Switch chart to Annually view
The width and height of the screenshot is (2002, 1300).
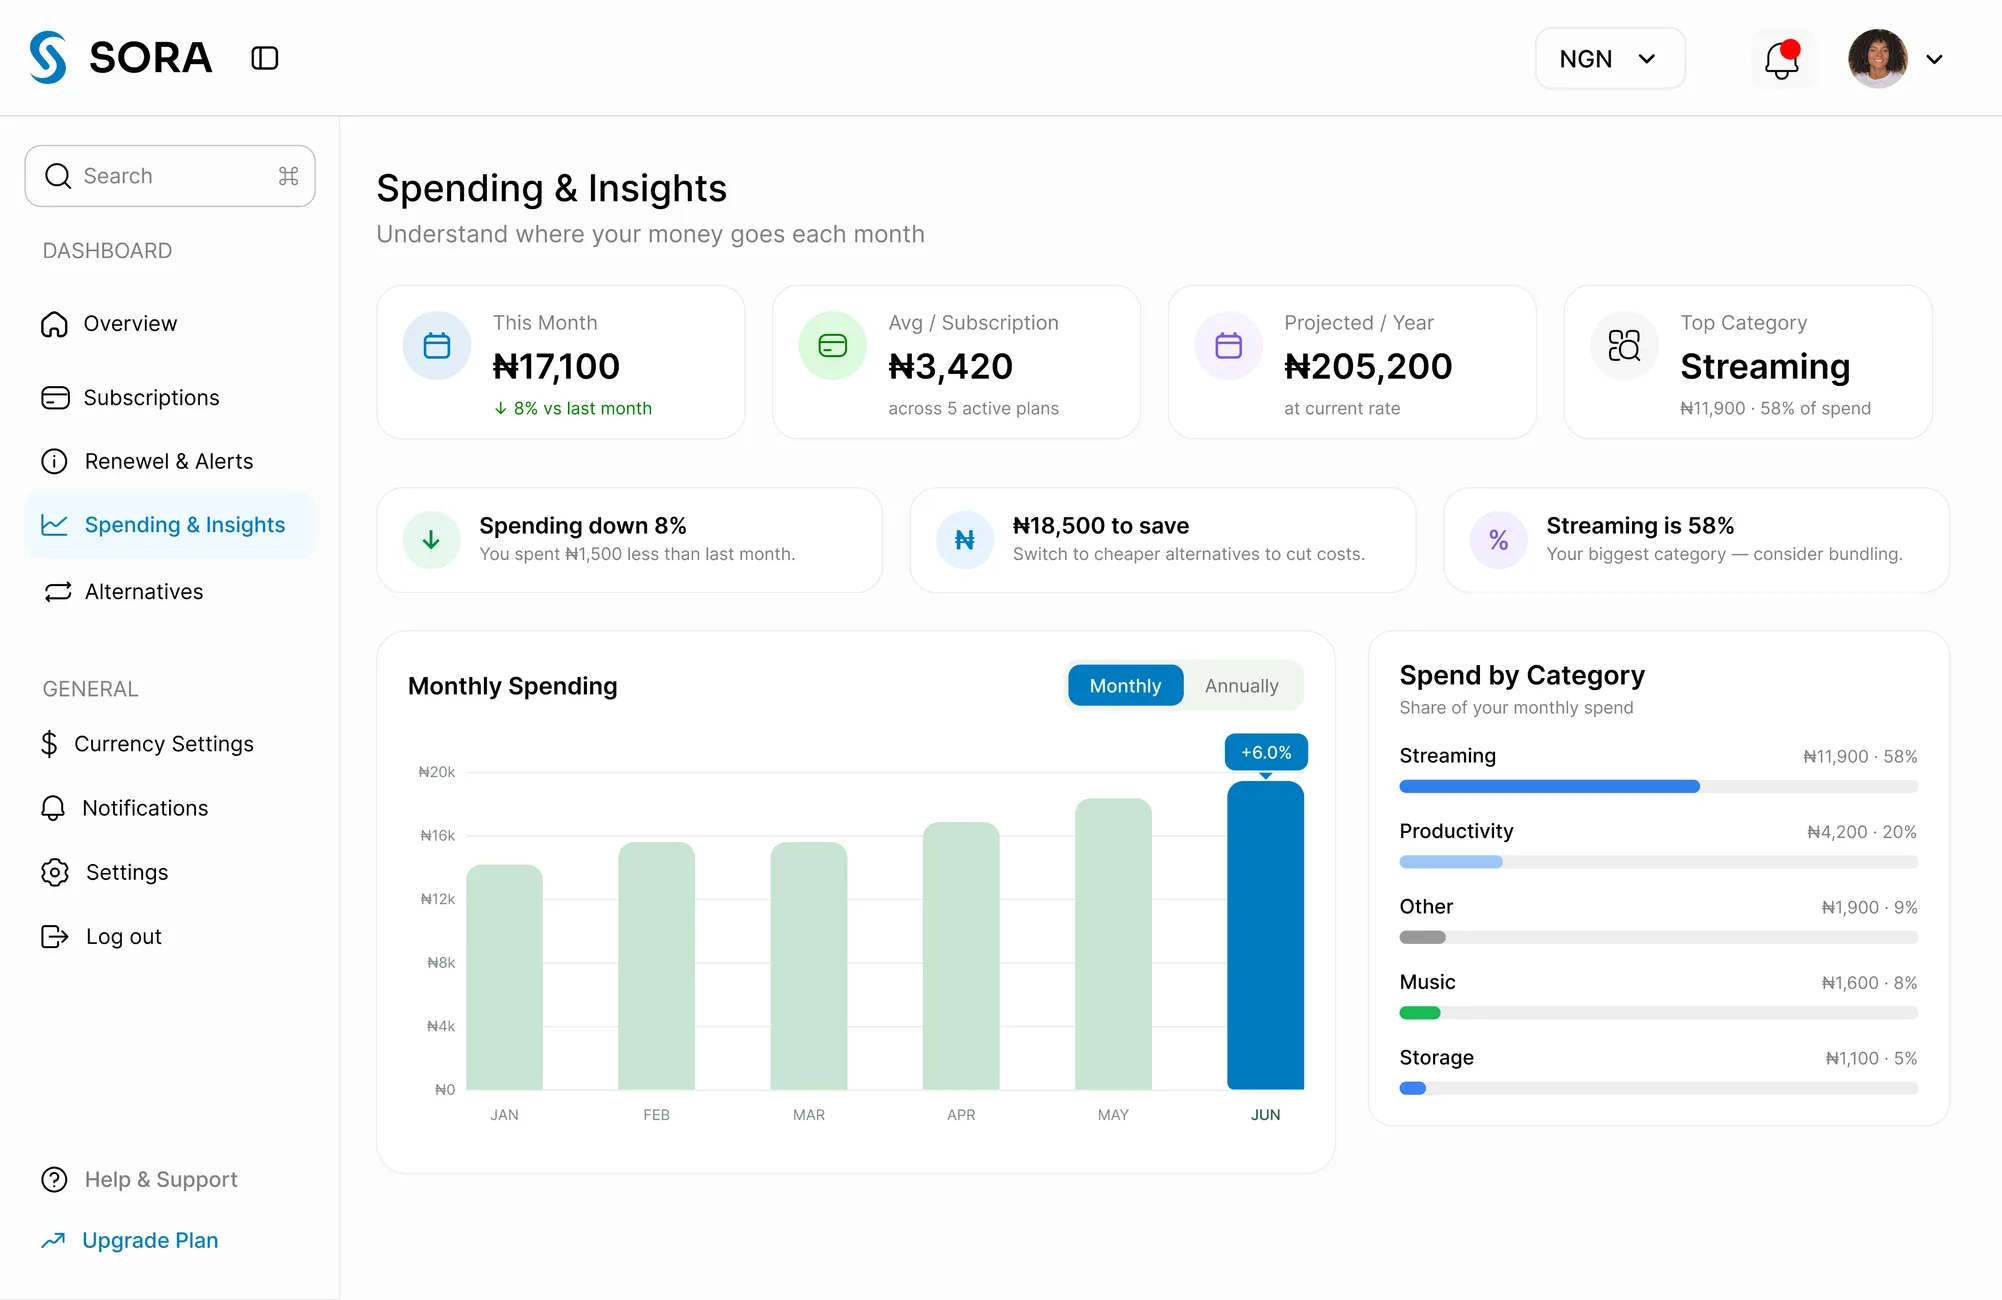pyautogui.click(x=1241, y=686)
